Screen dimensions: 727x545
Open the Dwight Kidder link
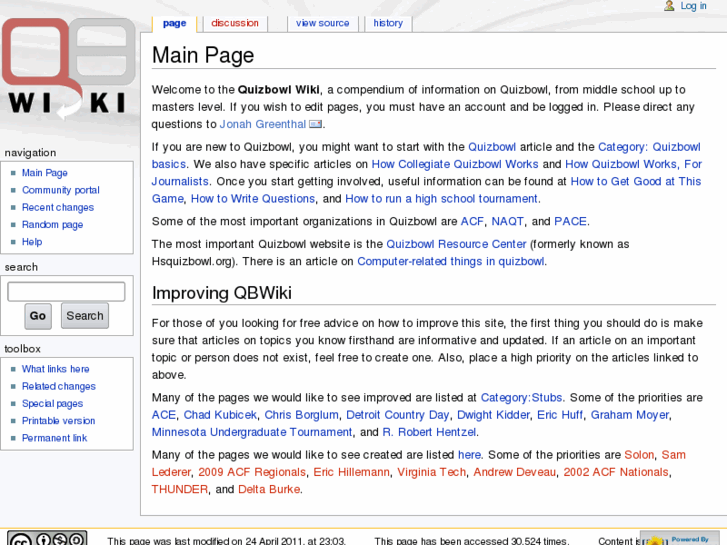pyautogui.click(x=493, y=415)
